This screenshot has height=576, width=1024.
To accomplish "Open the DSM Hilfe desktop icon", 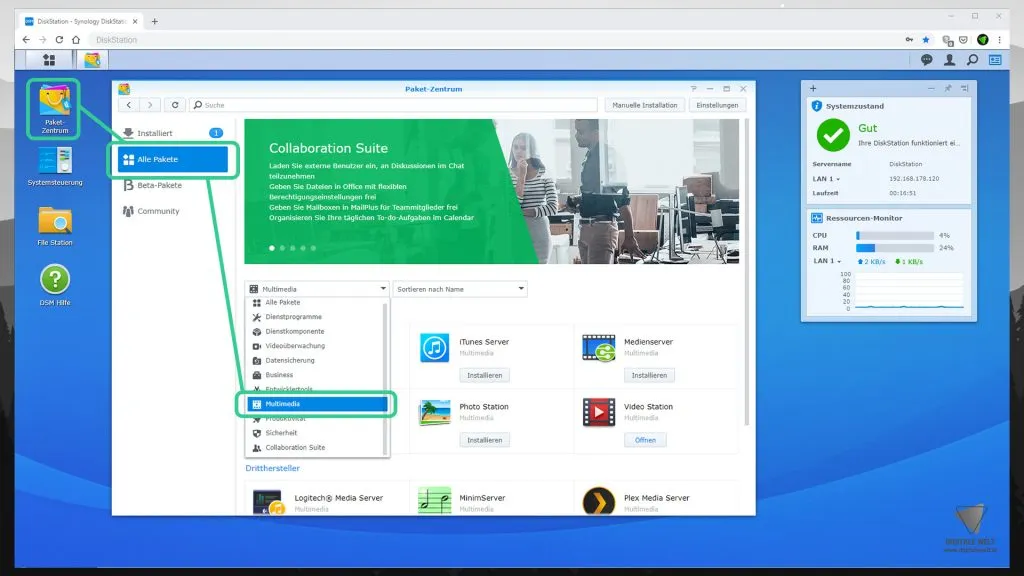I will pos(55,285).
